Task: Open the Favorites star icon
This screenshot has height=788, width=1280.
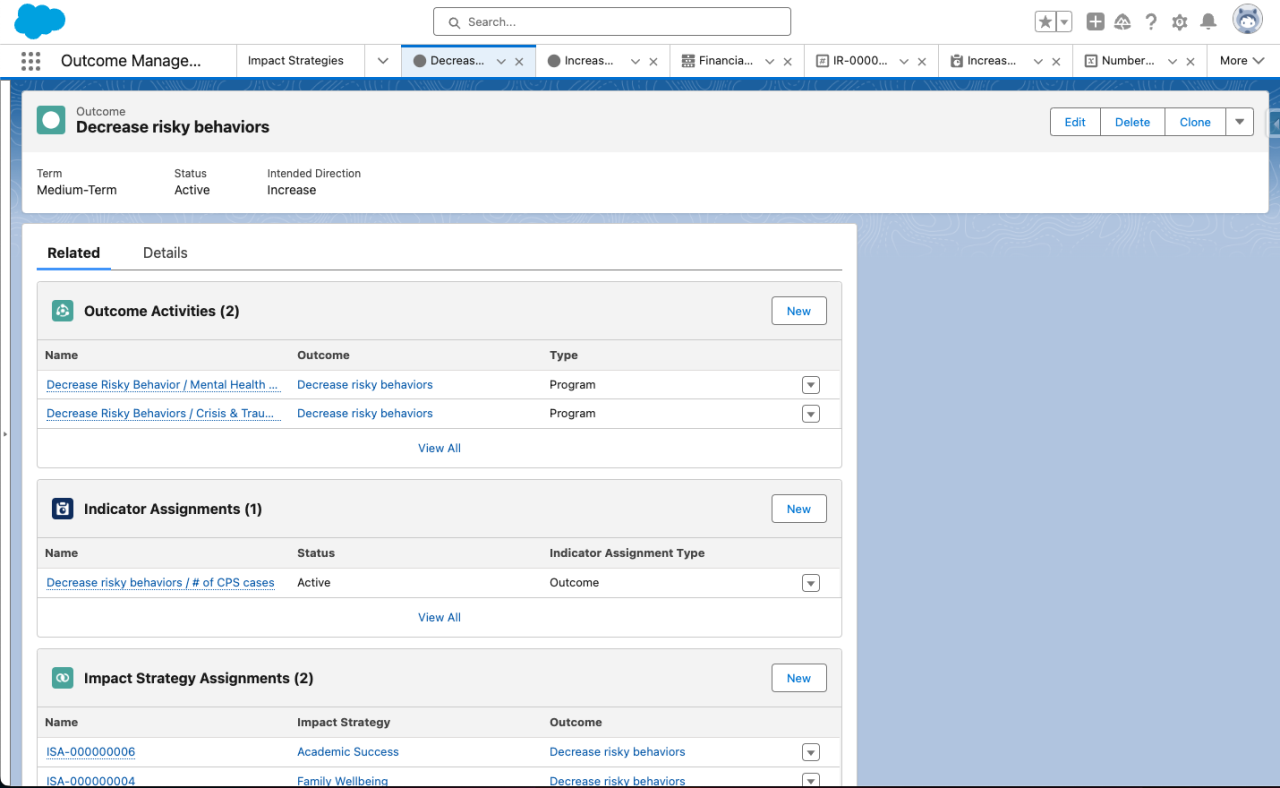Action: (1045, 22)
